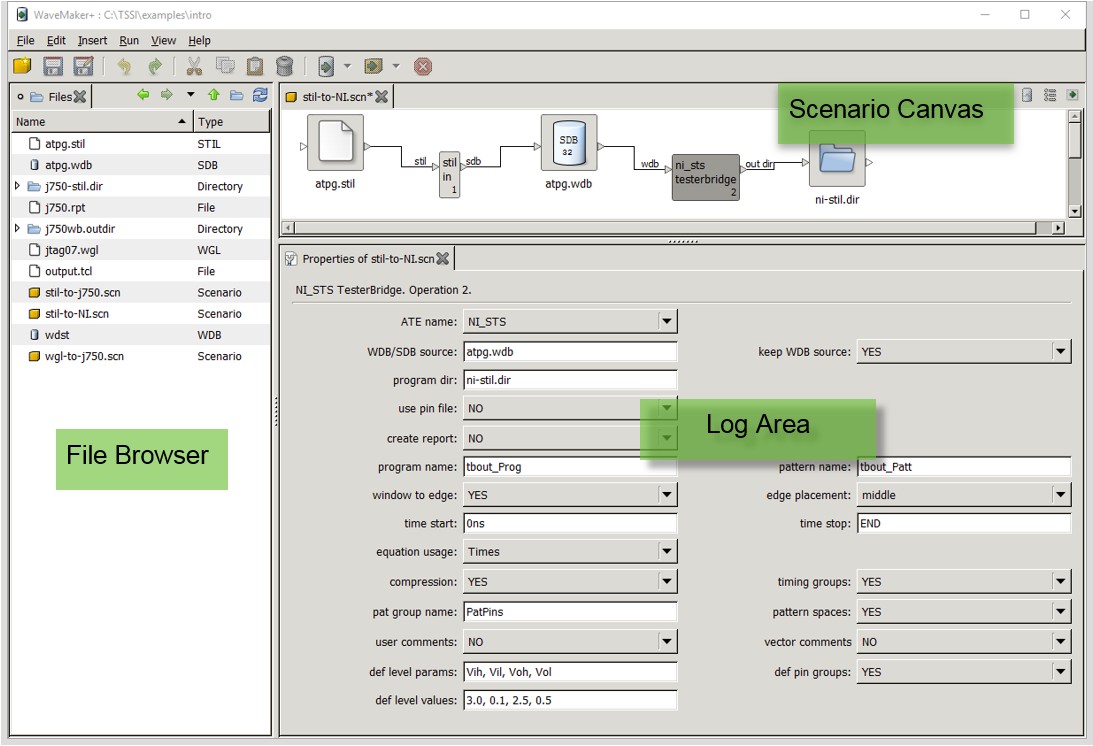Screen dimensions: 1093x746
Task: Click the WDB/SDB source input field
Action: (x=570, y=351)
